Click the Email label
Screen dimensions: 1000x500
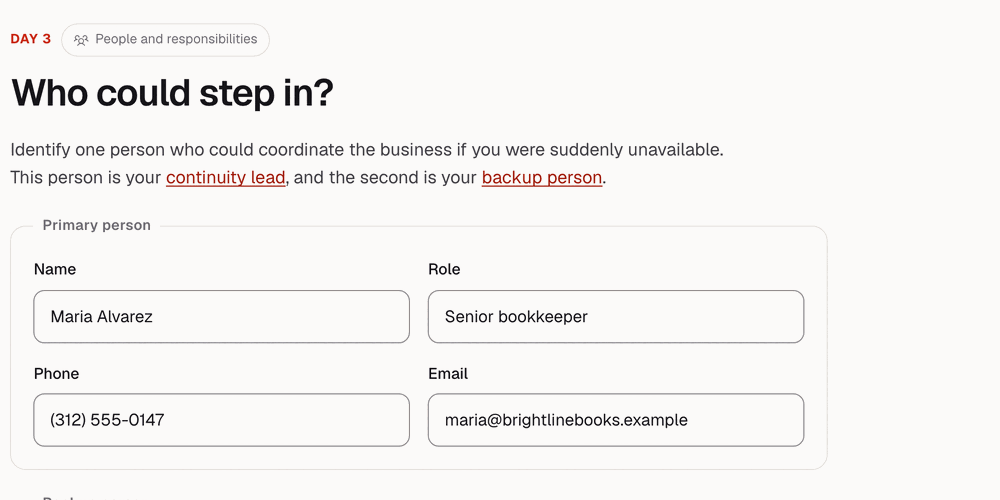(x=448, y=374)
